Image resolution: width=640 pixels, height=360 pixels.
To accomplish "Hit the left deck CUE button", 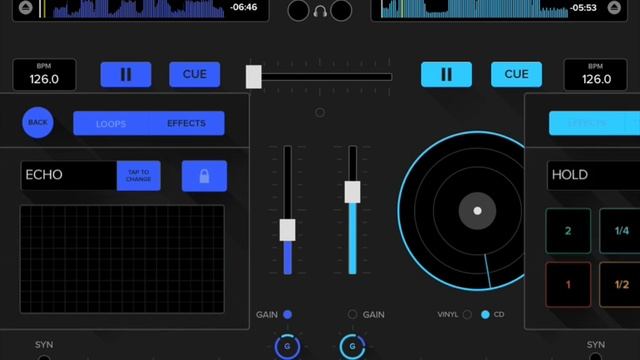I will pos(195,74).
